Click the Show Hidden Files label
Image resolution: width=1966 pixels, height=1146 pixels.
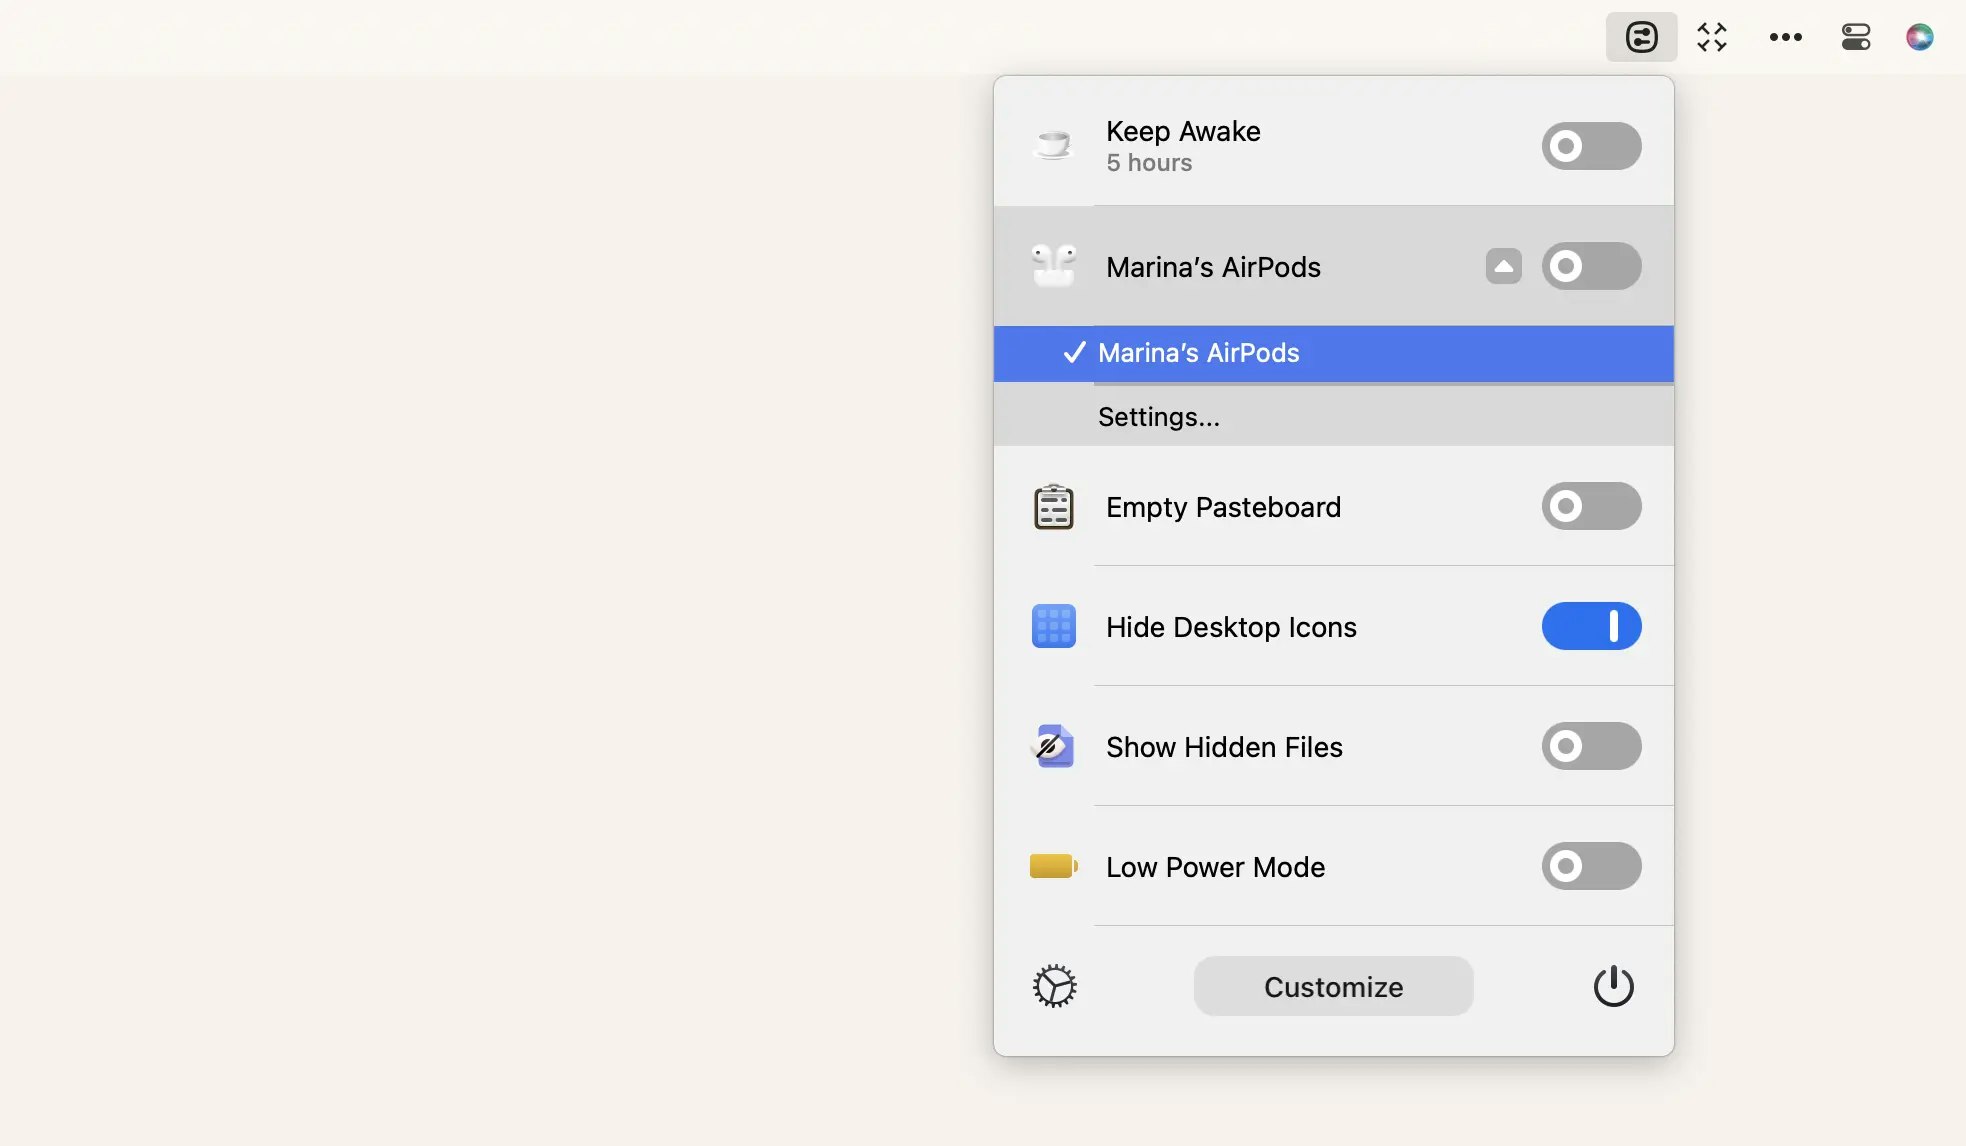click(x=1224, y=747)
